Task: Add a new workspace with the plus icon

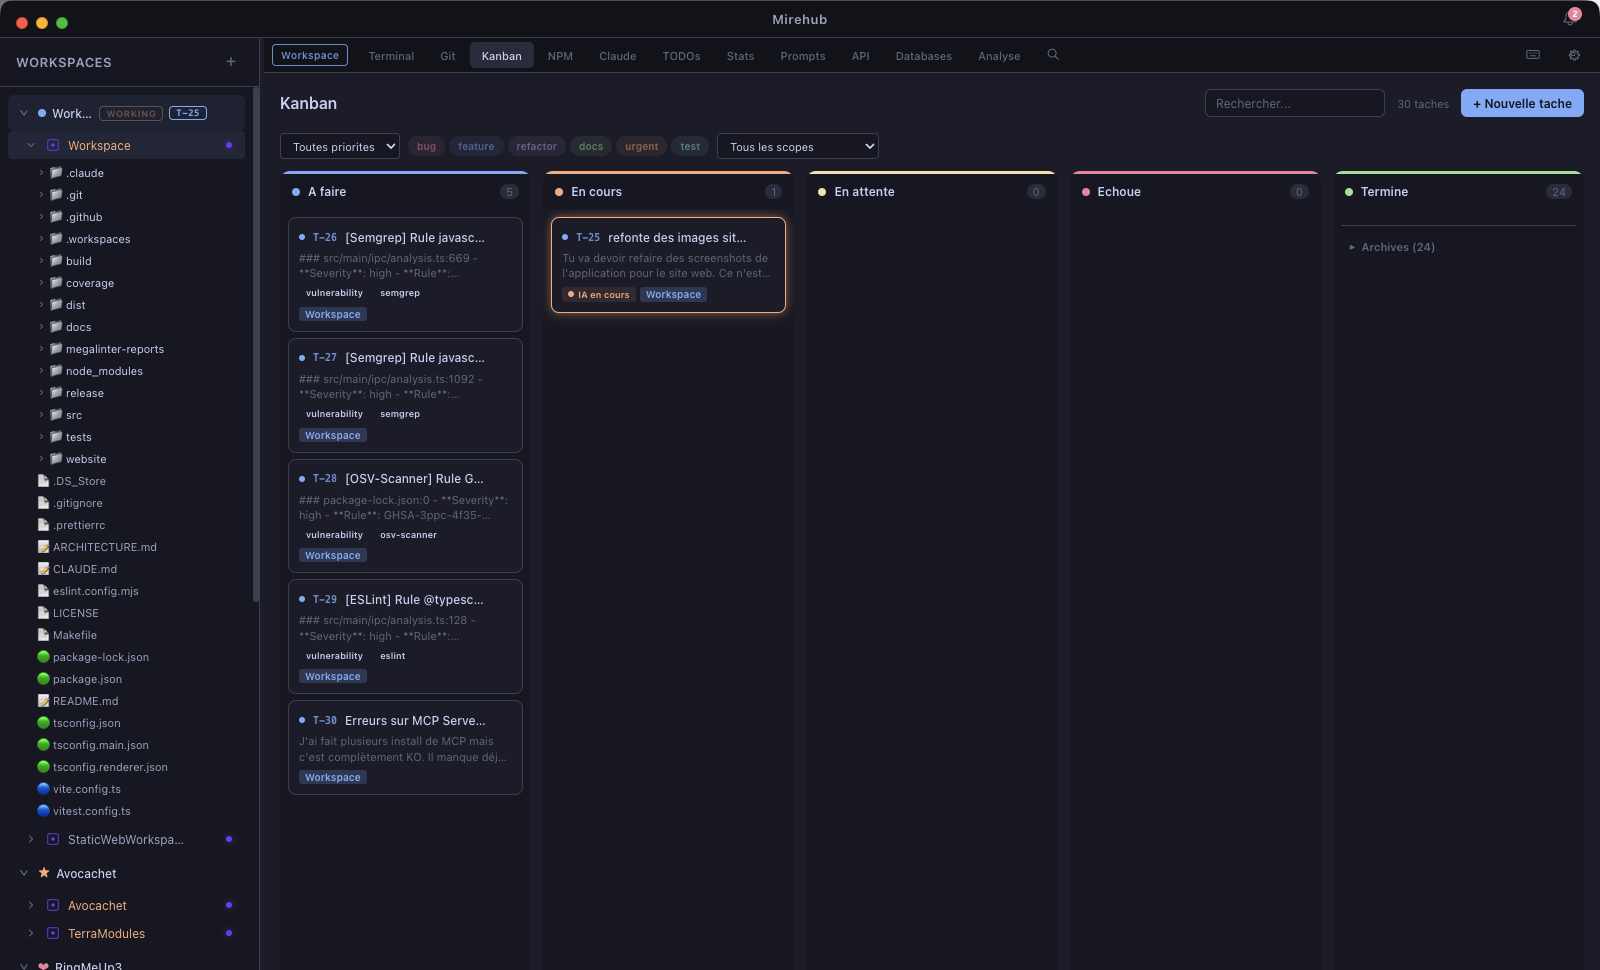Action: (x=230, y=61)
